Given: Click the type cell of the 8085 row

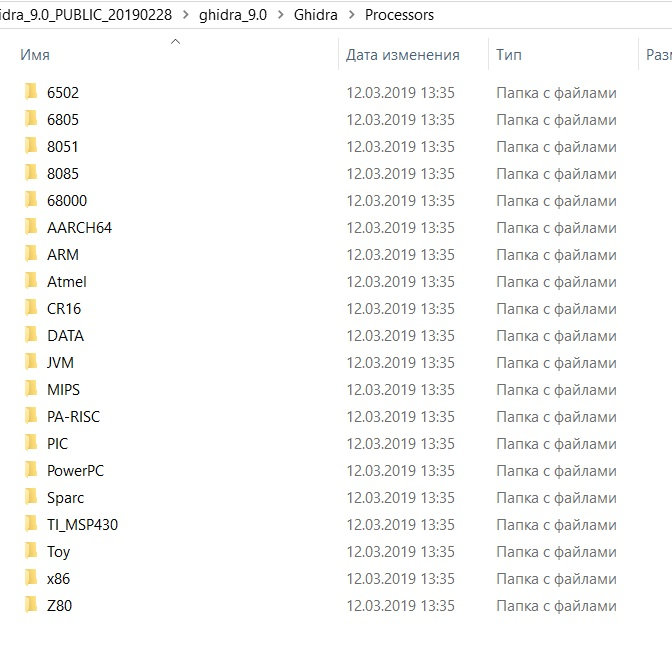Looking at the screenshot, I should [556, 174].
